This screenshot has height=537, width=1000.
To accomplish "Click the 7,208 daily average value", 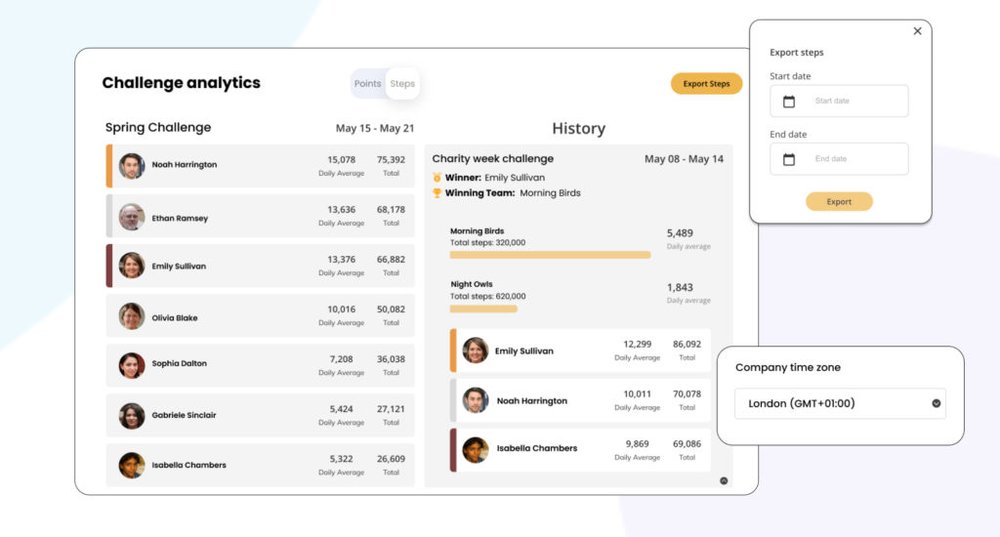I will click(341, 359).
